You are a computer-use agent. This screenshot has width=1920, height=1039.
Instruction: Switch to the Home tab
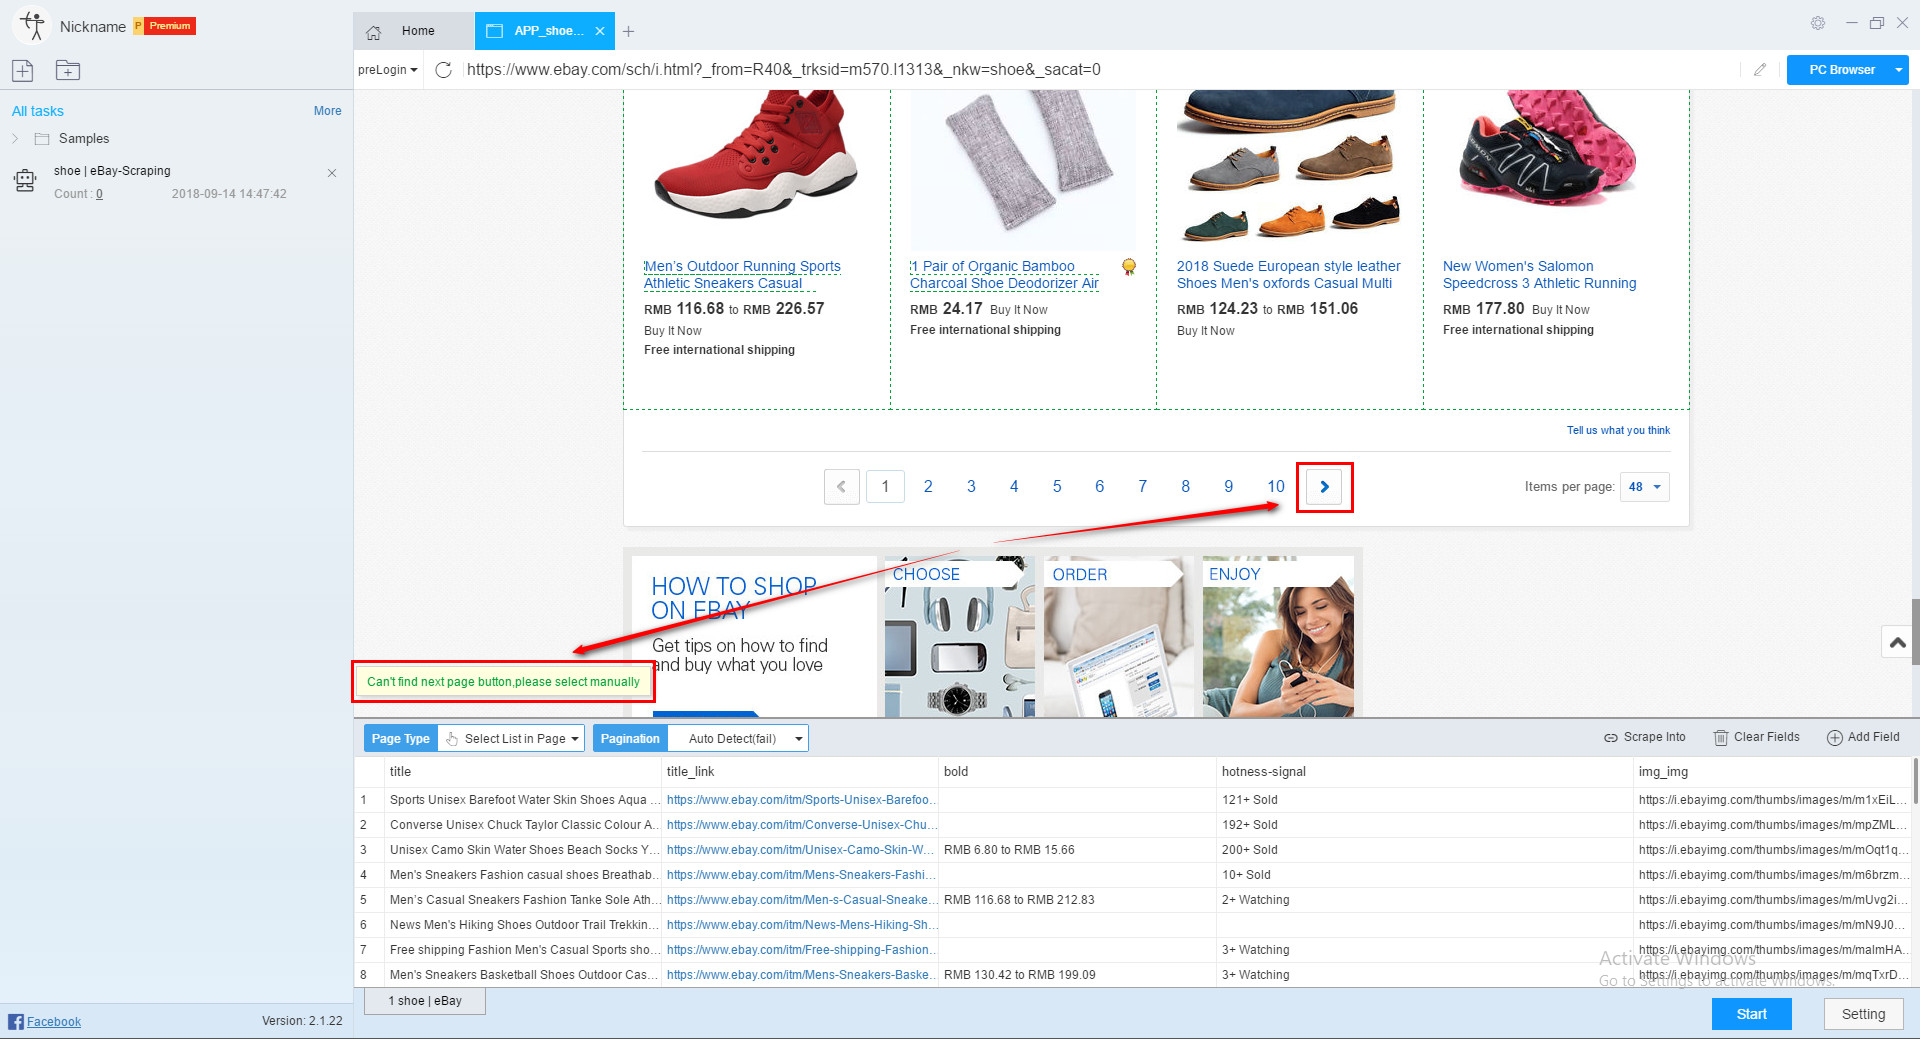414,31
